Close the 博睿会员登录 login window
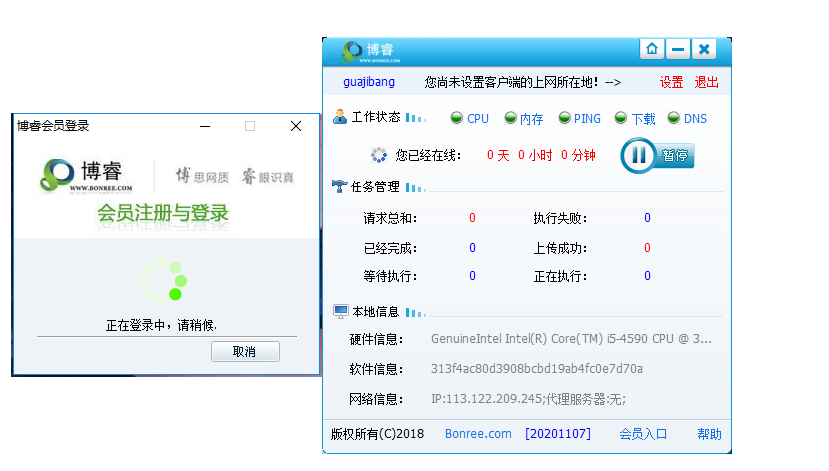The image size is (829, 471). click(x=296, y=126)
